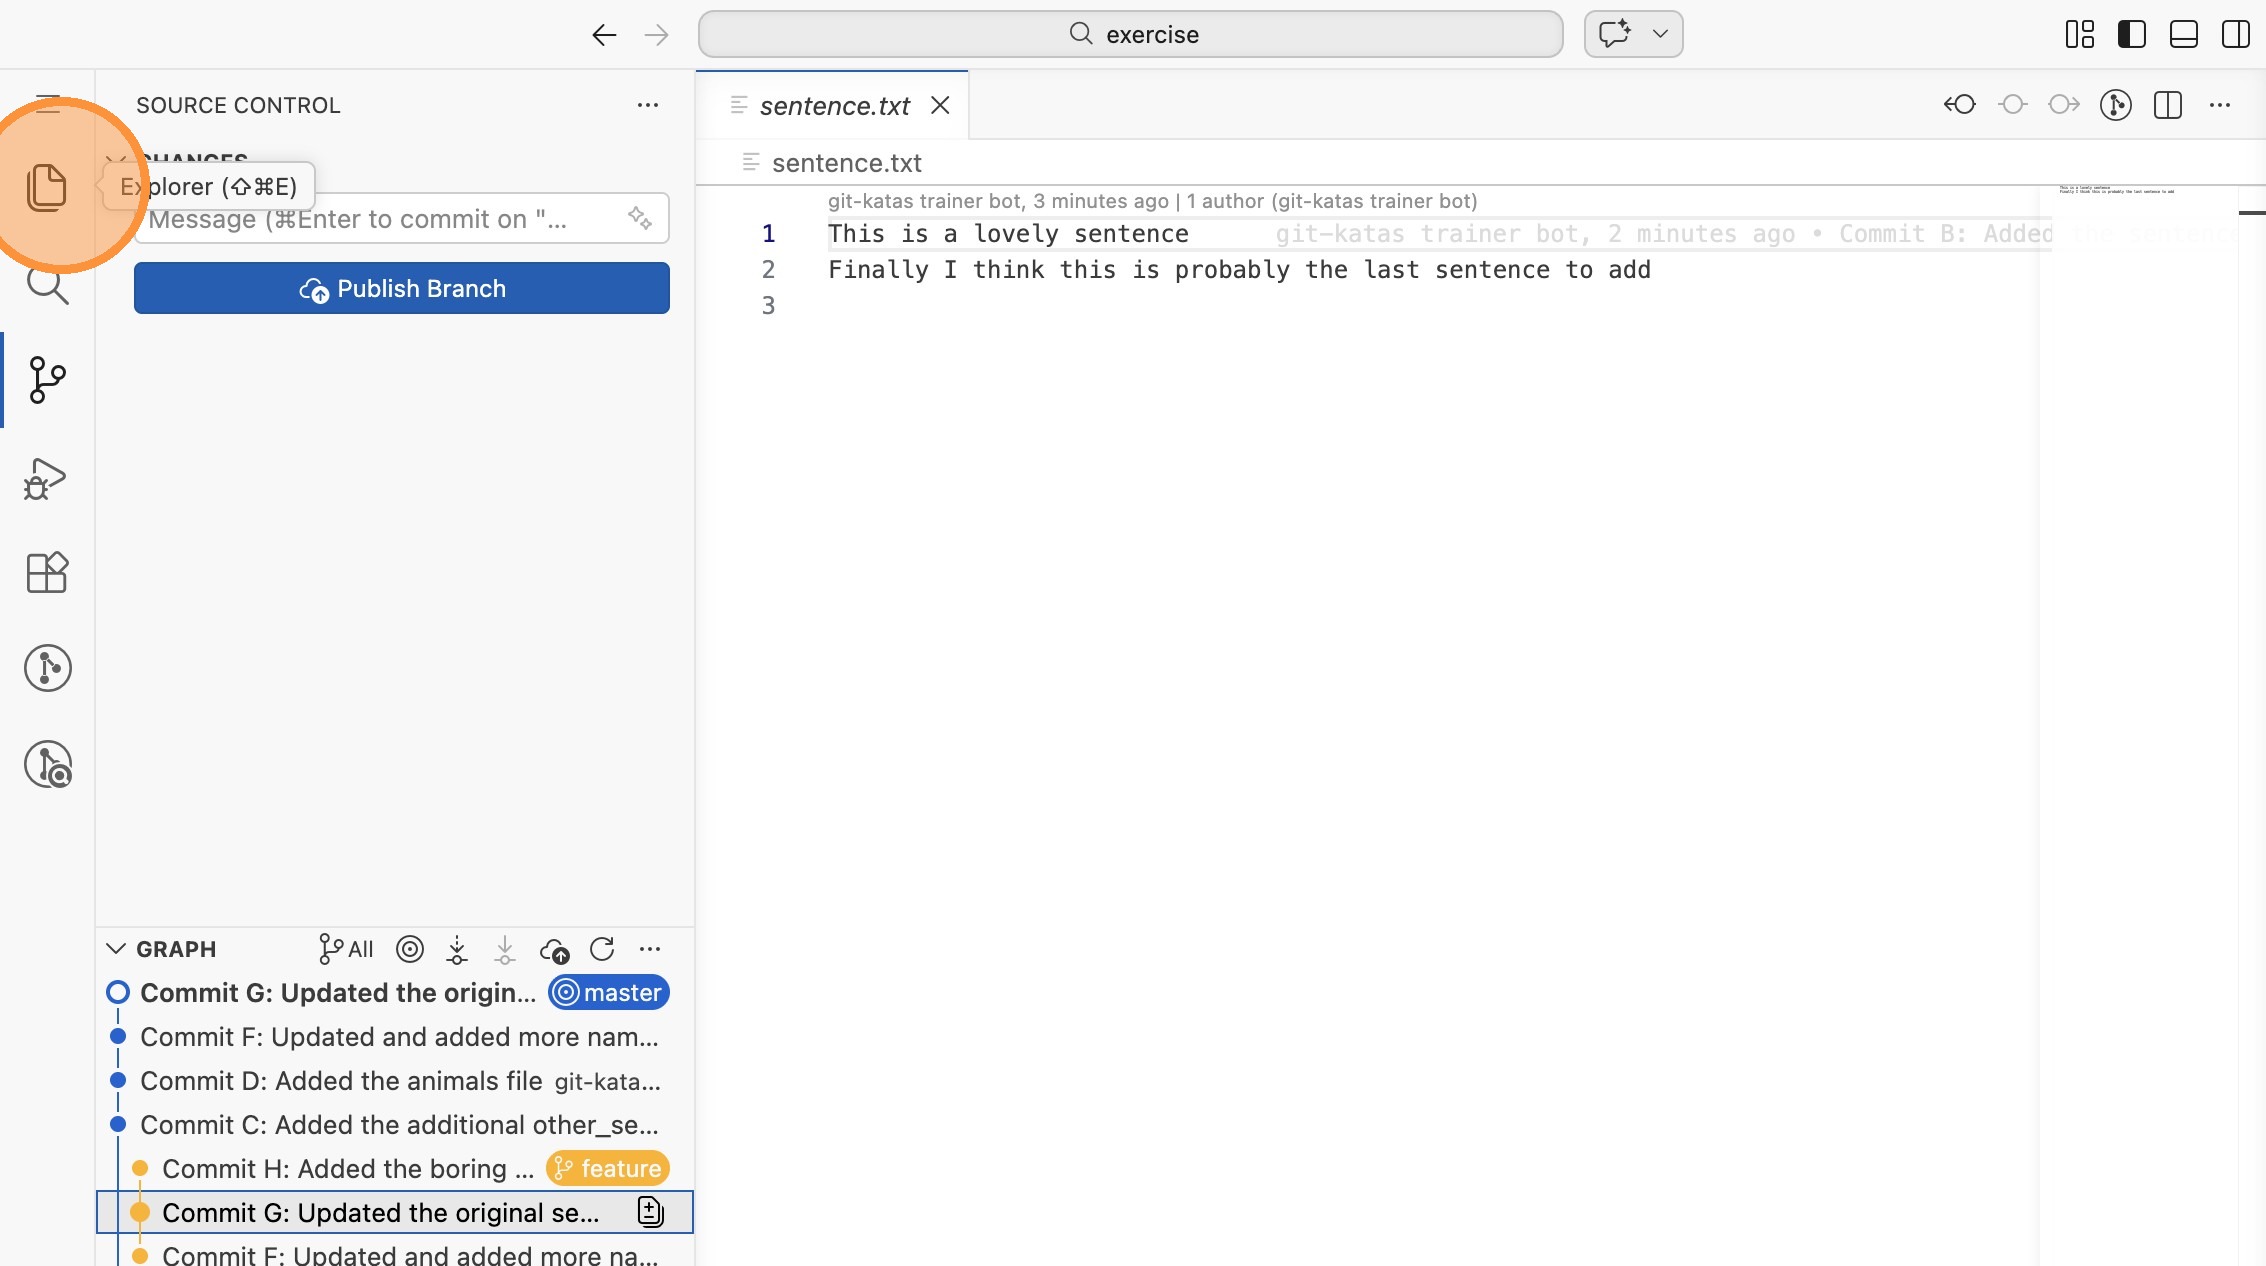The height and width of the screenshot is (1266, 2266).
Task: Open the Explorer view in activity bar
Action: click(46, 187)
